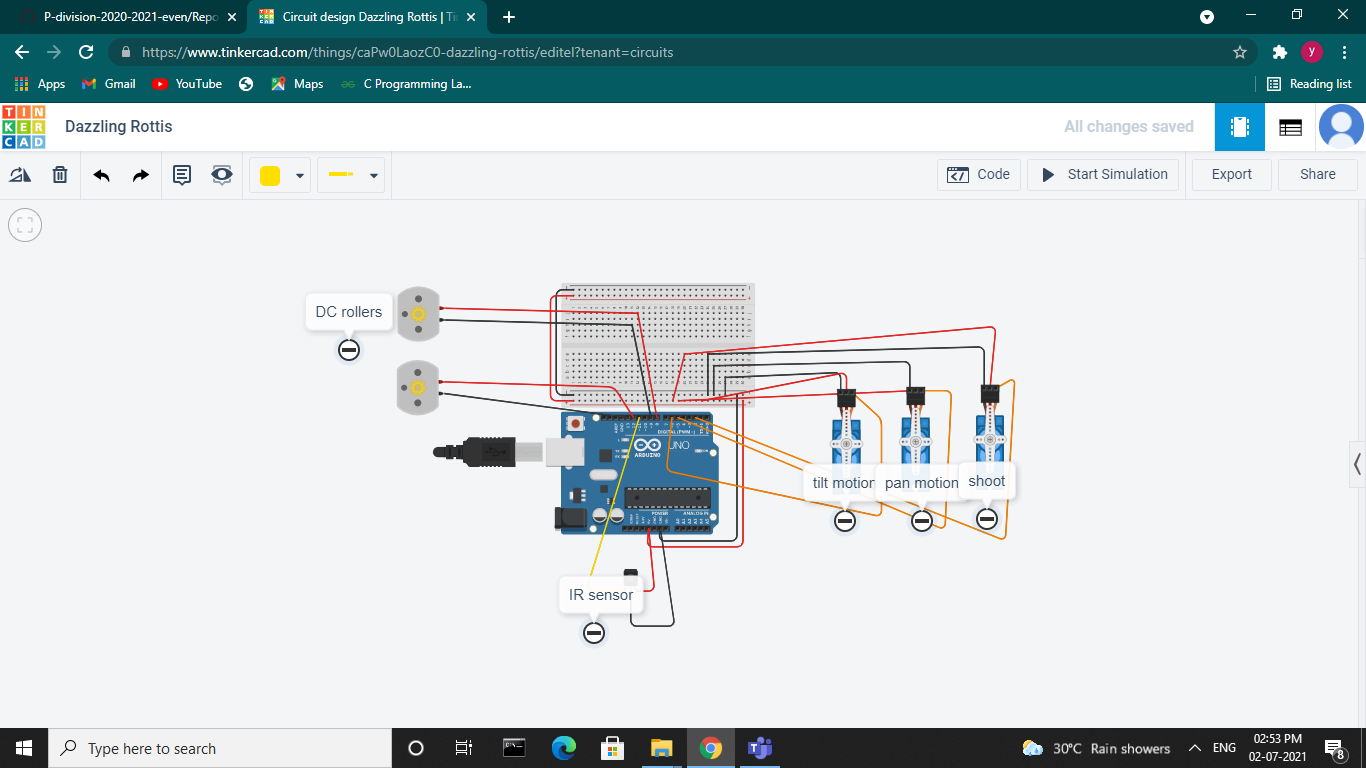Select the shoot annotation label

987,481
